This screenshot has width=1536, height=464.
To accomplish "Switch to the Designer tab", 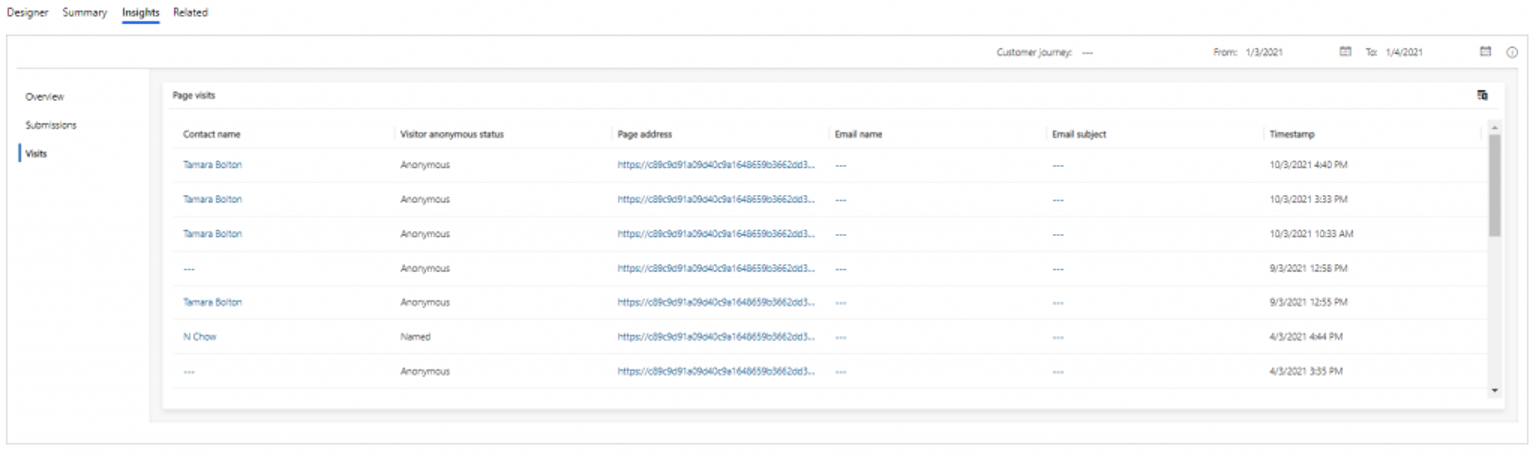I will tap(27, 13).
